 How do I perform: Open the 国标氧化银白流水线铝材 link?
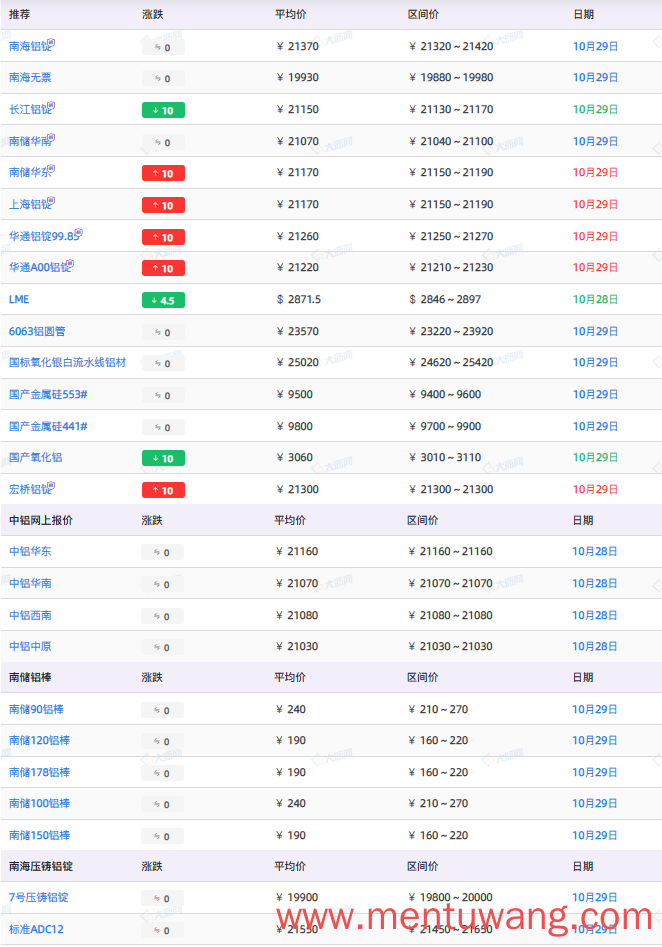67,362
